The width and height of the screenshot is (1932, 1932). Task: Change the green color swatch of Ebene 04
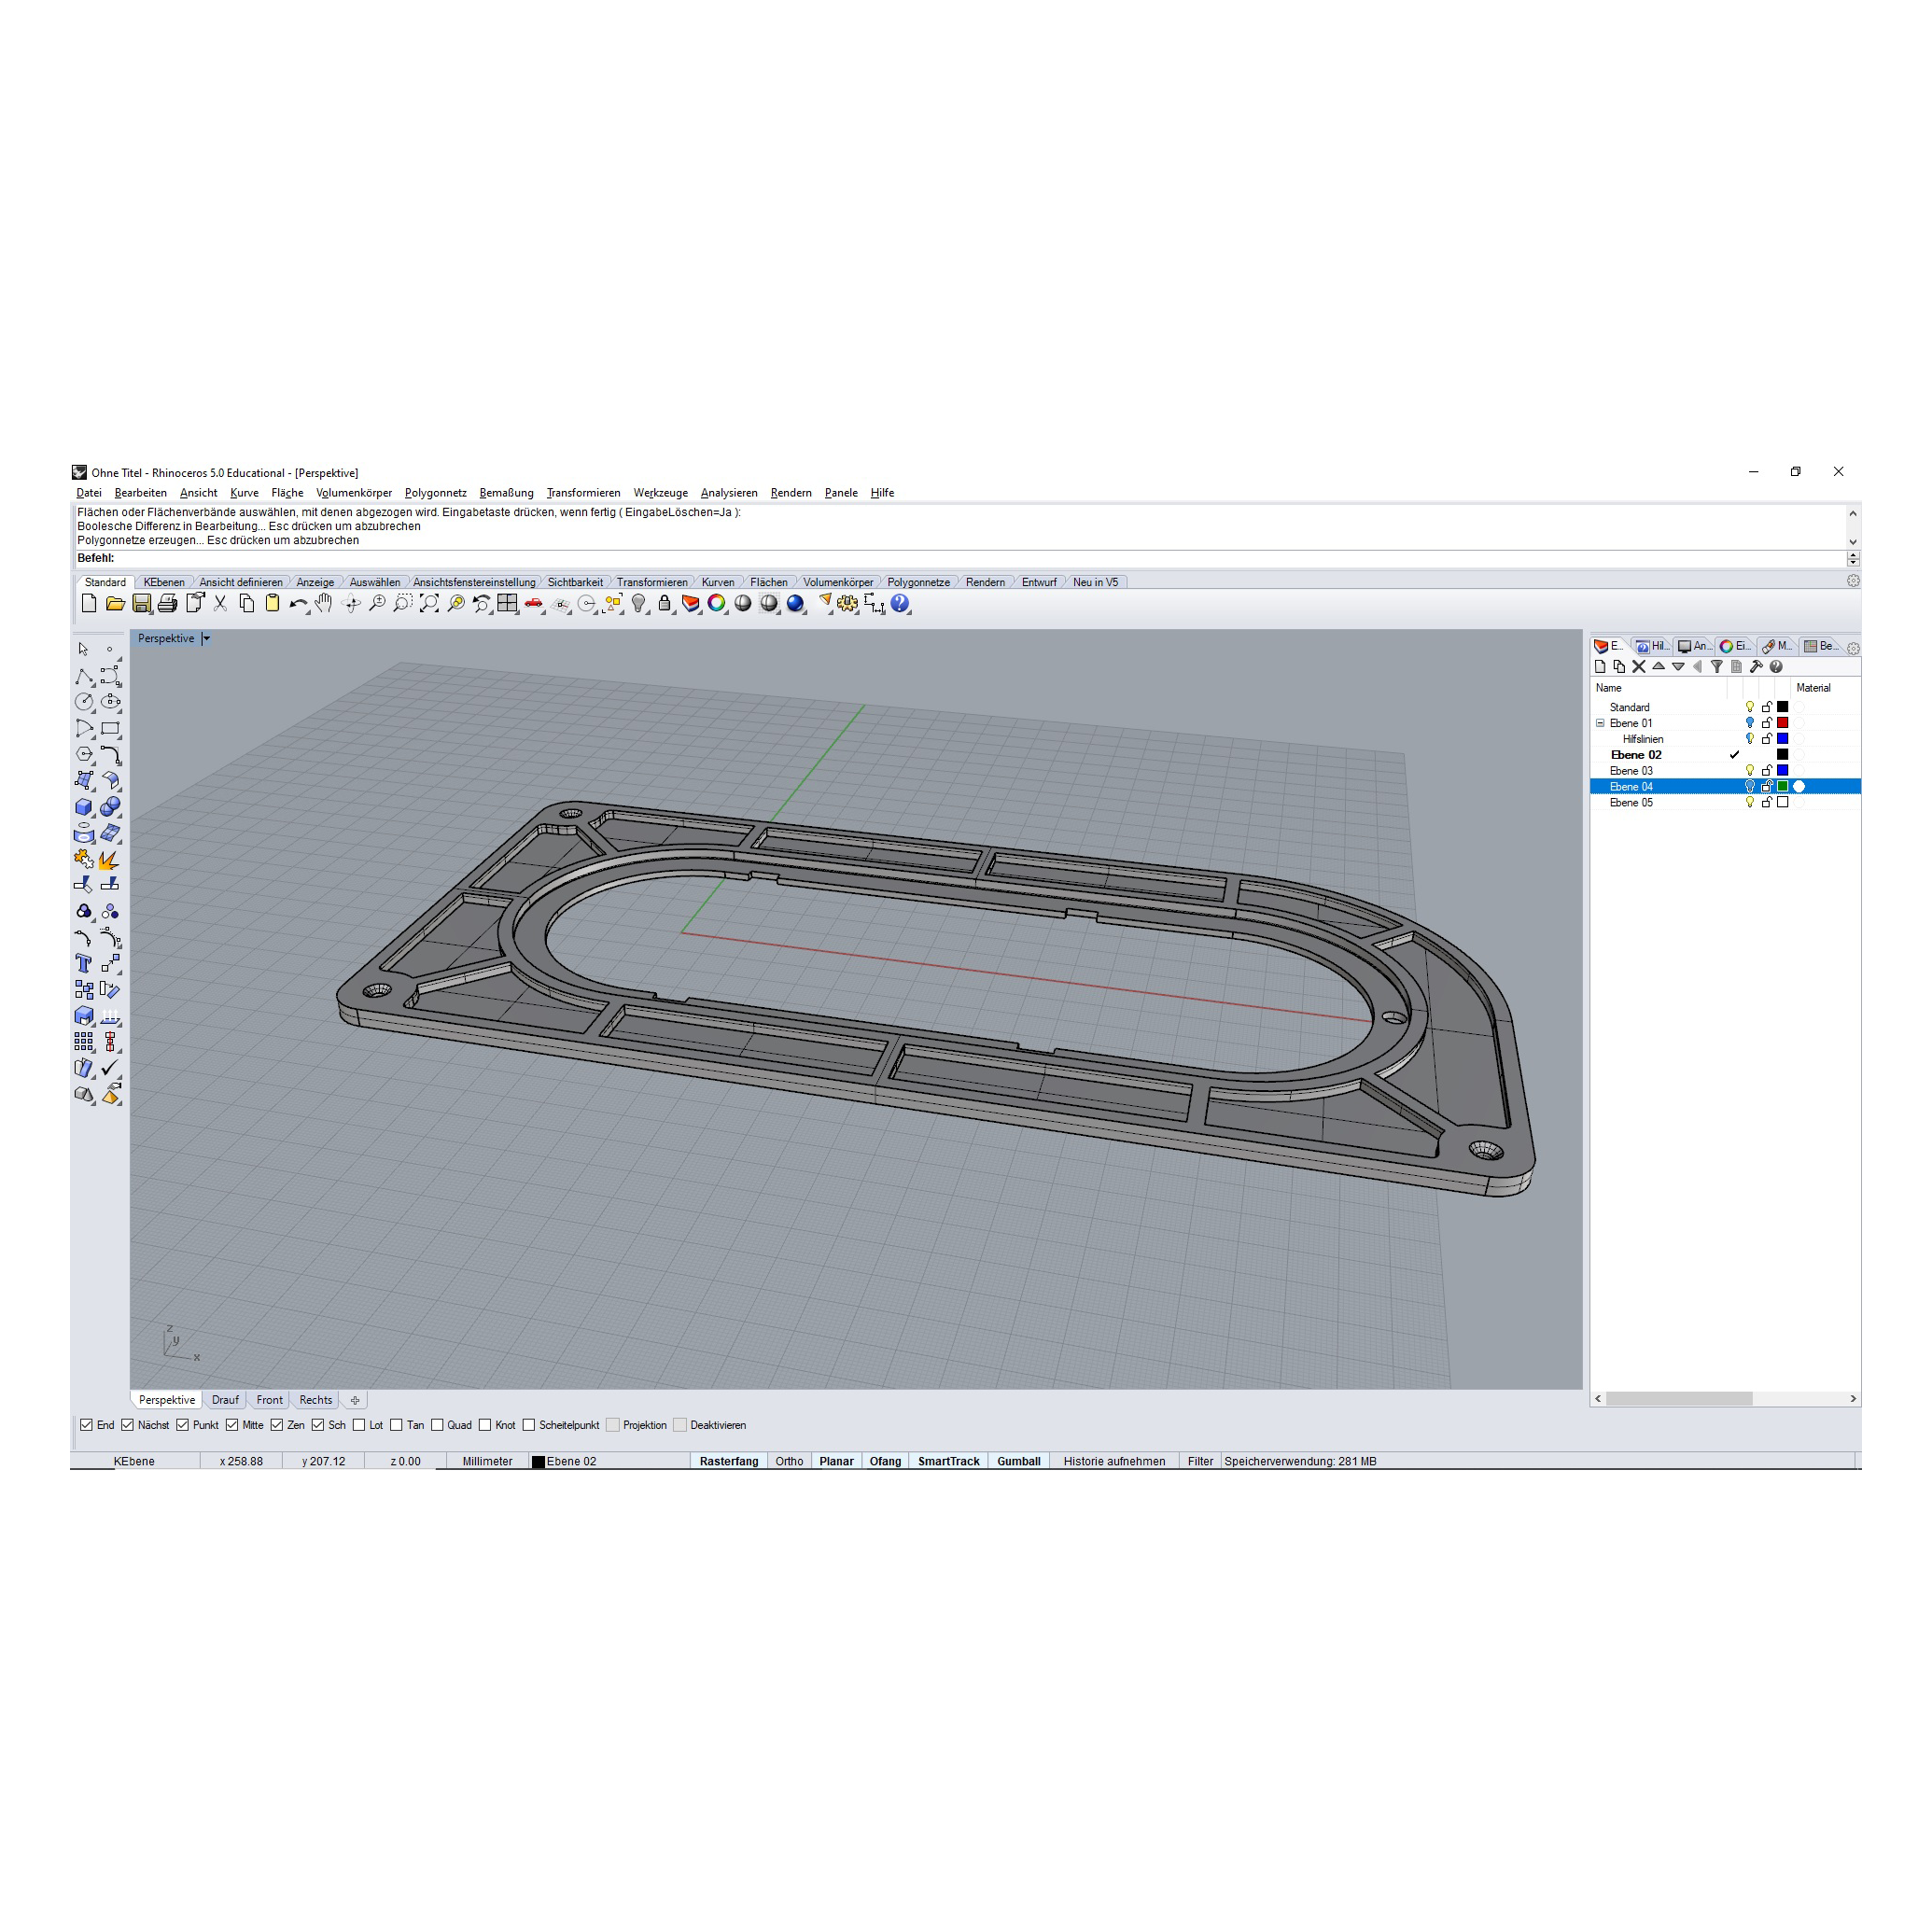coord(1782,787)
